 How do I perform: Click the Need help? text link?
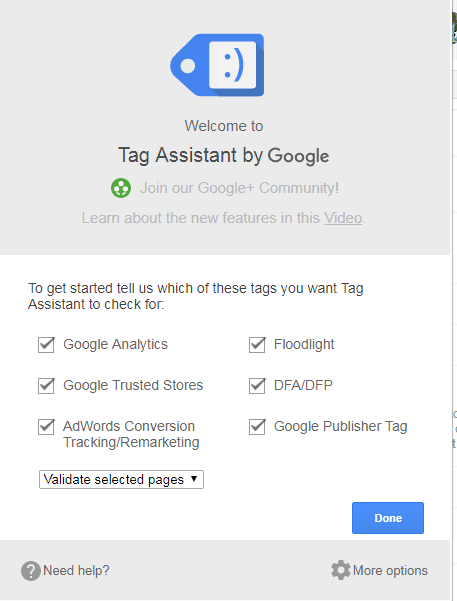click(x=76, y=571)
